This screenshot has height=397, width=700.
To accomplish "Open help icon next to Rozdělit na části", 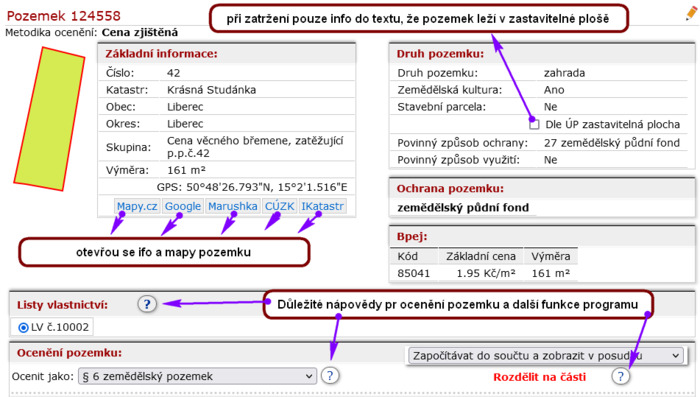I will (x=621, y=376).
